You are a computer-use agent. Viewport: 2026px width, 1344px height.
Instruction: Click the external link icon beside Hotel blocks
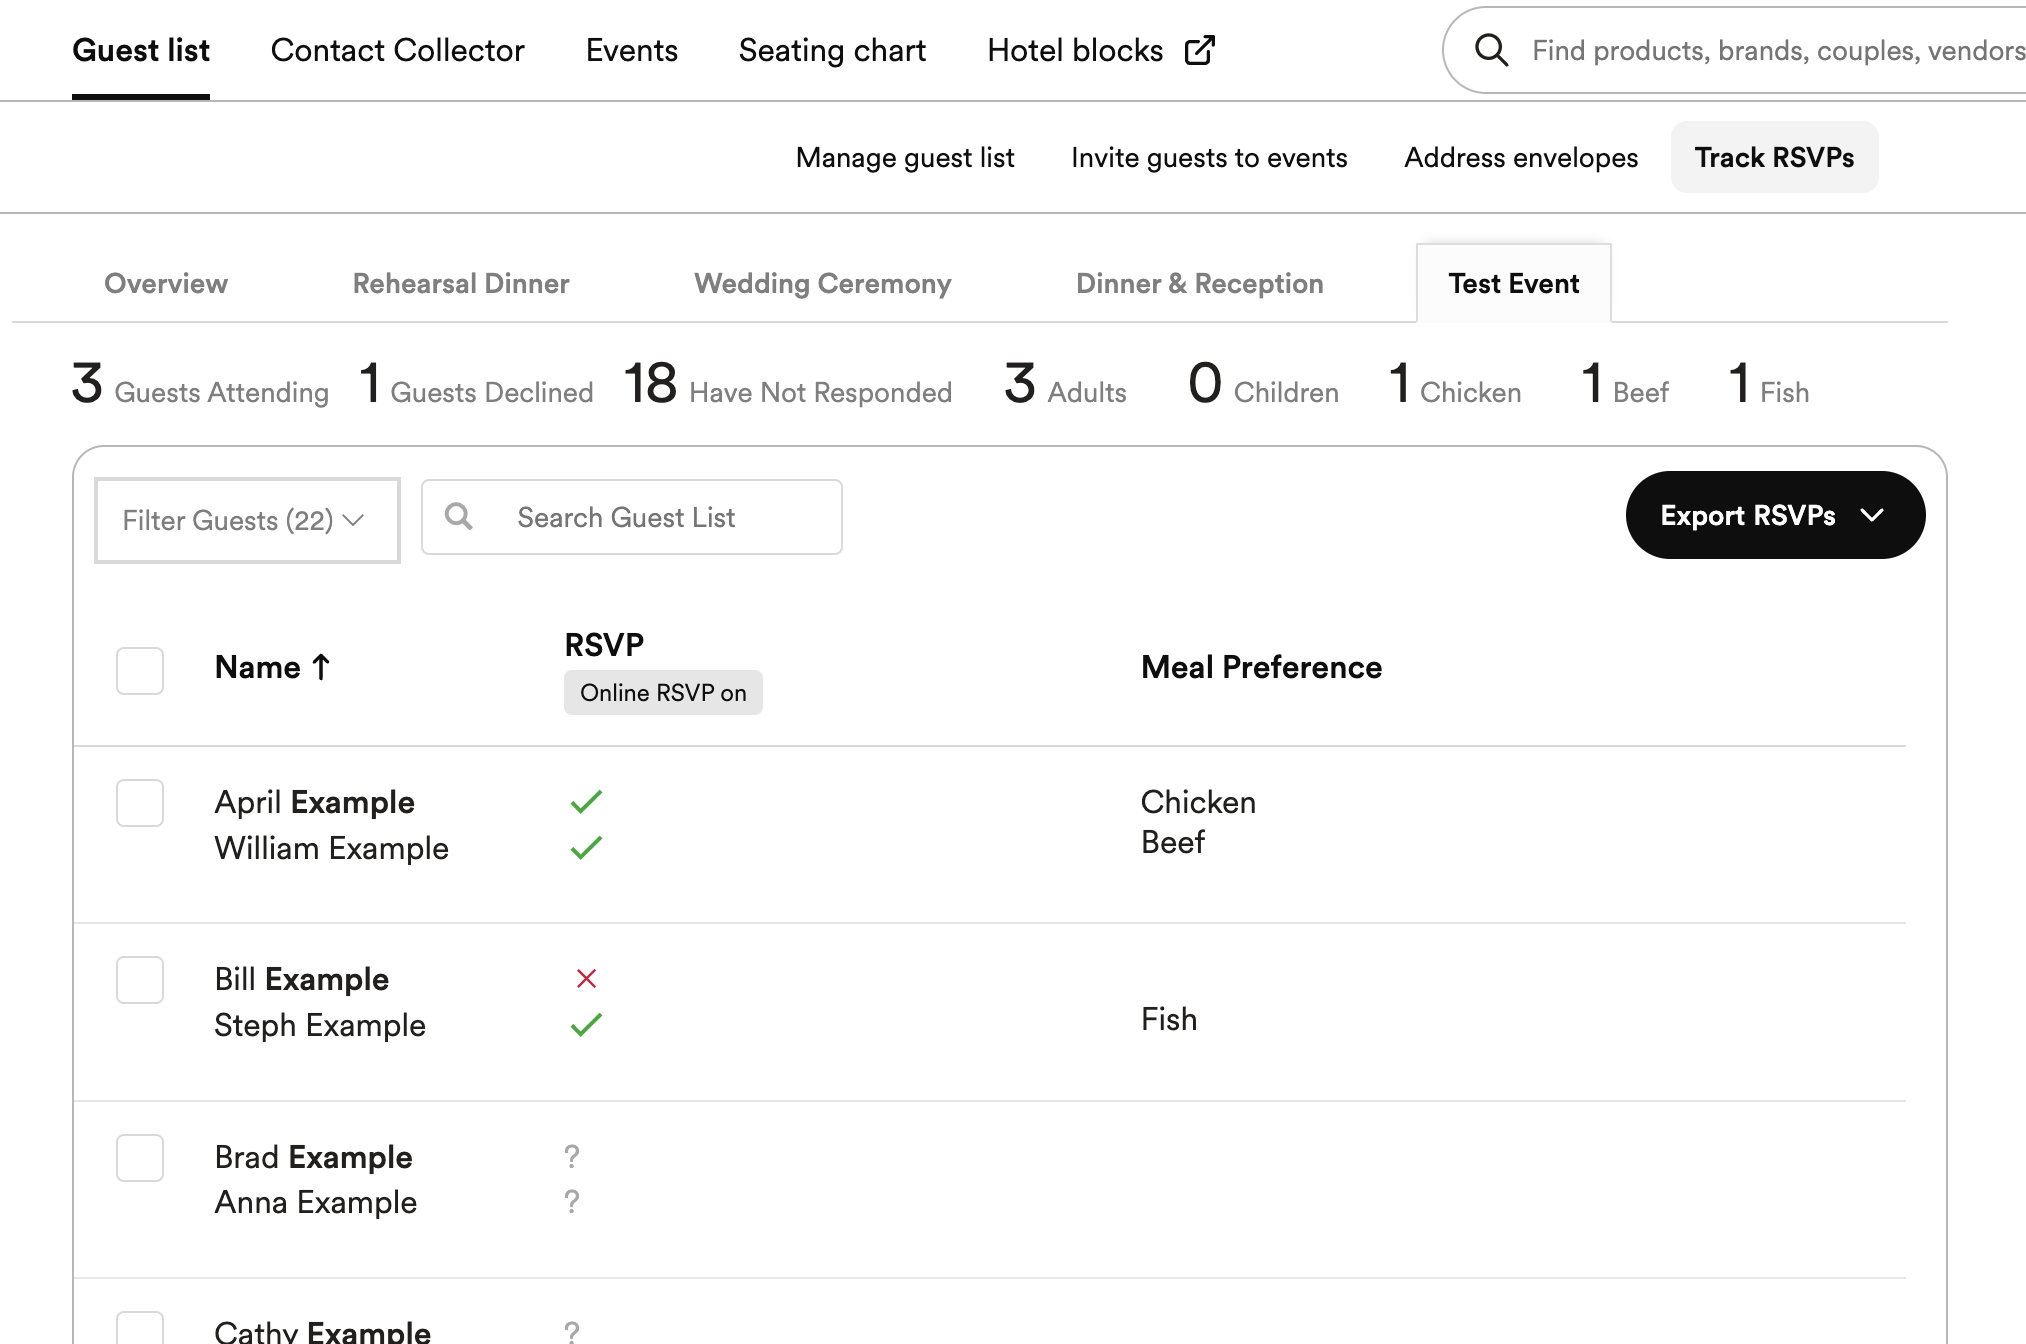click(1199, 50)
